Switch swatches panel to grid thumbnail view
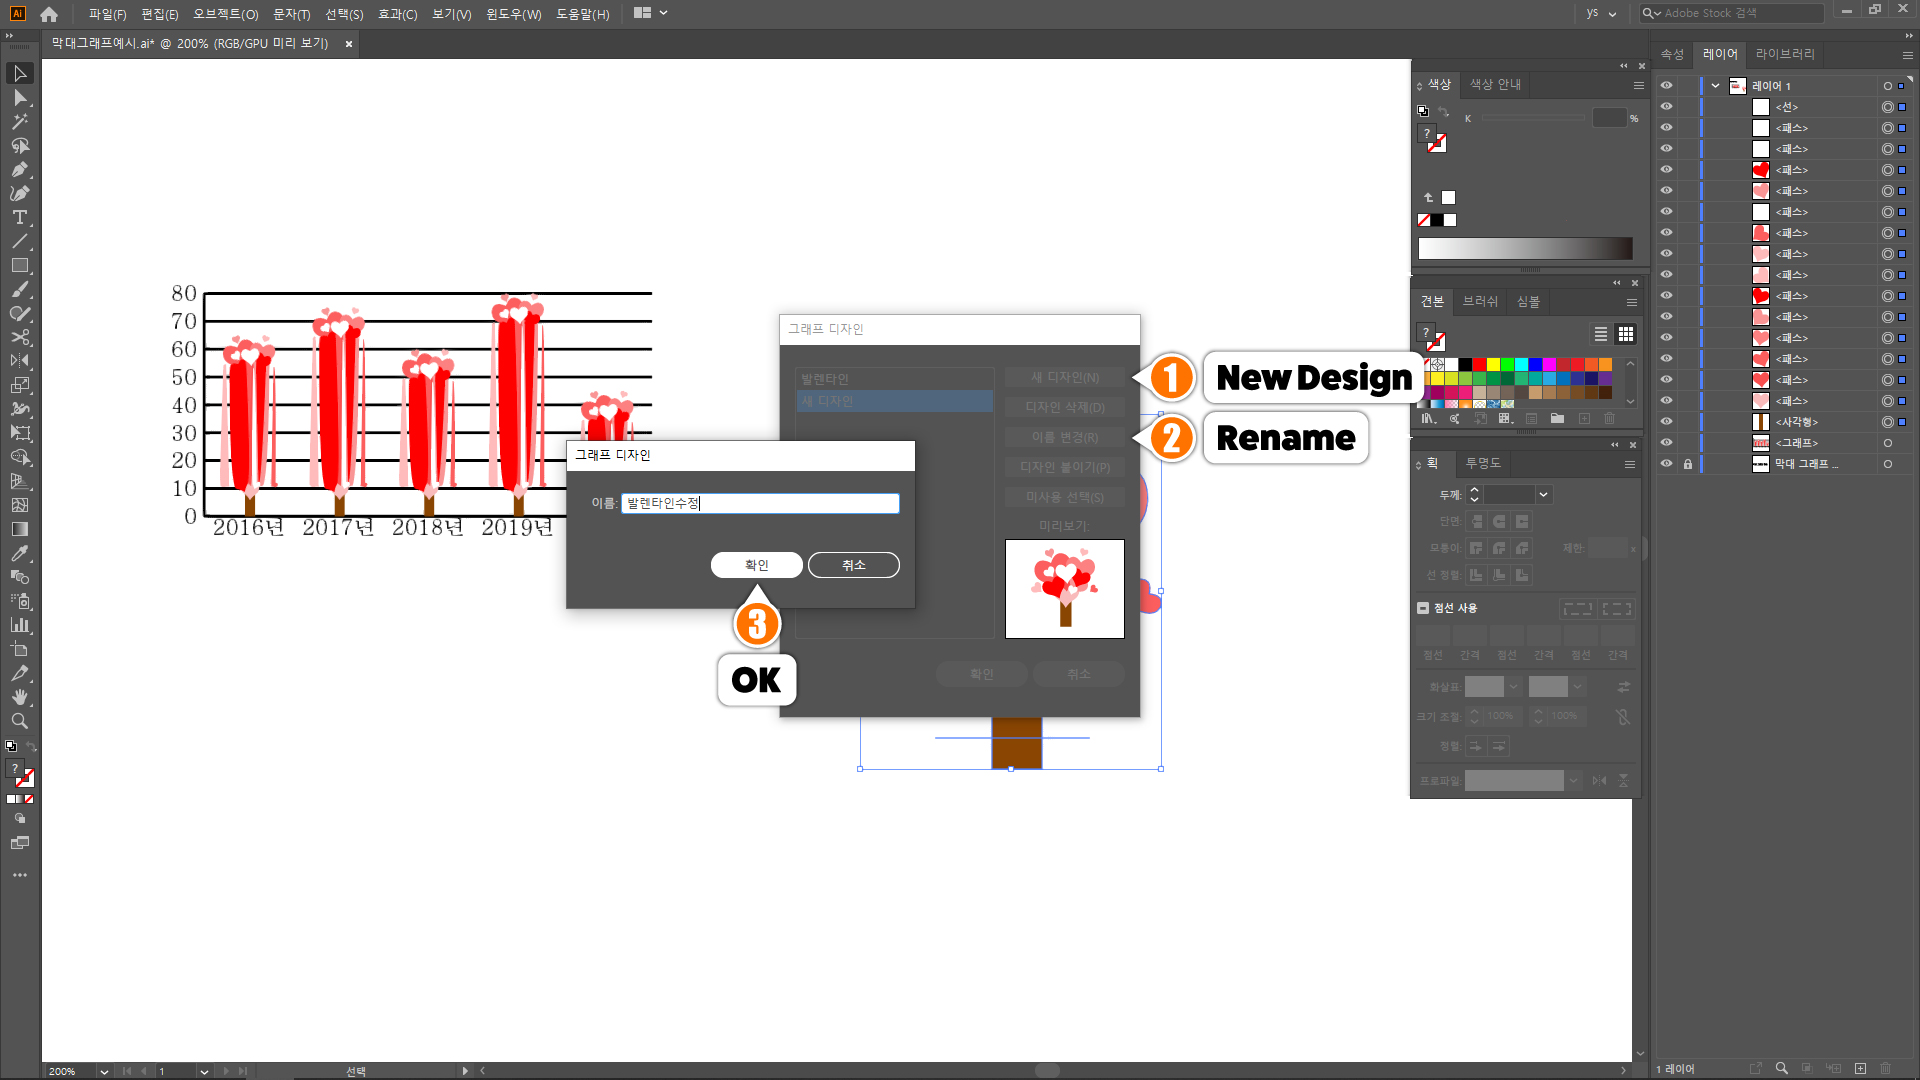 point(1626,334)
